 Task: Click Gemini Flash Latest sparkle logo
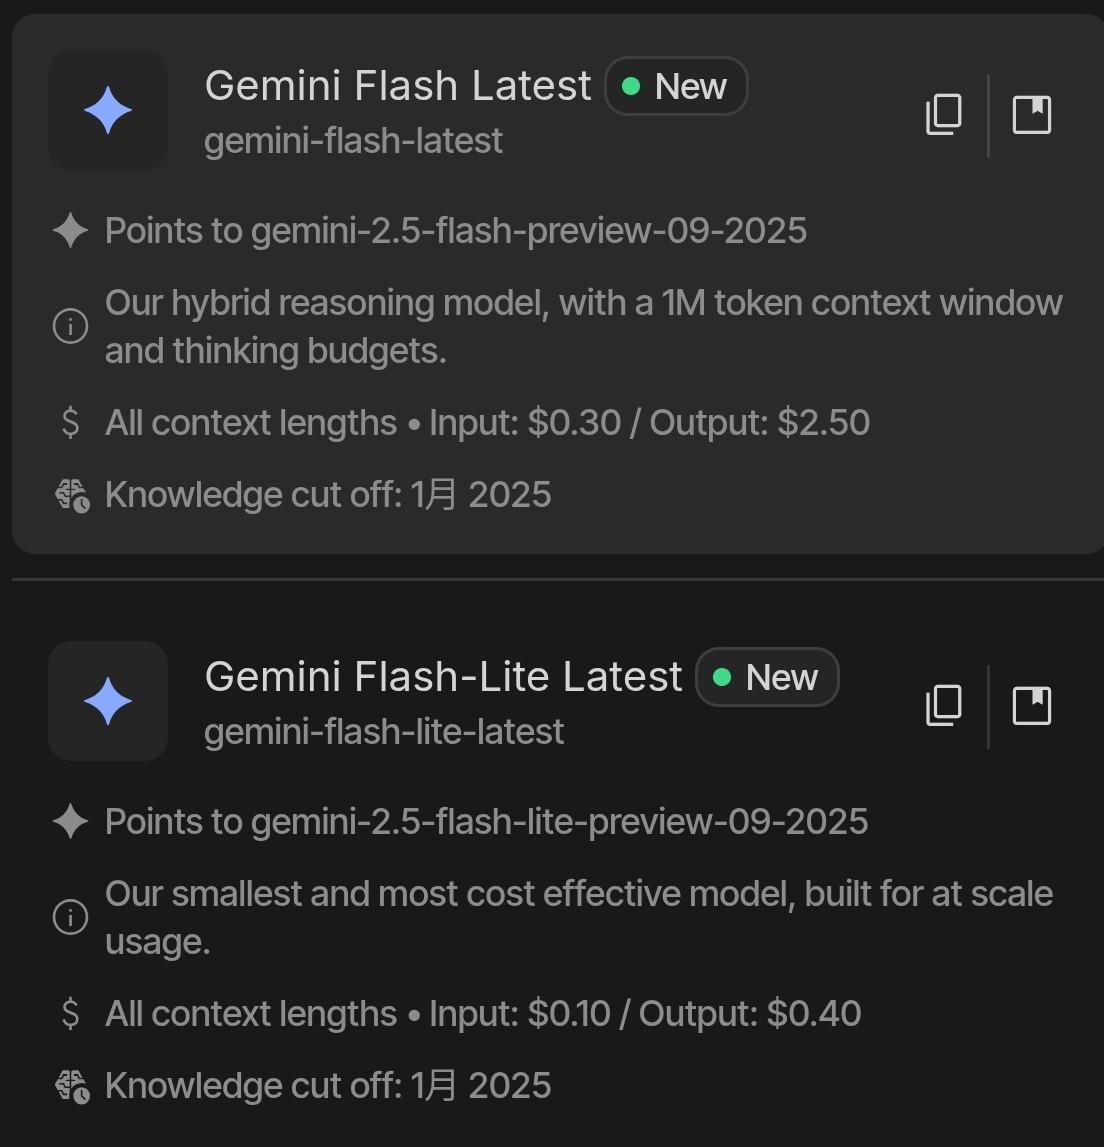click(108, 110)
